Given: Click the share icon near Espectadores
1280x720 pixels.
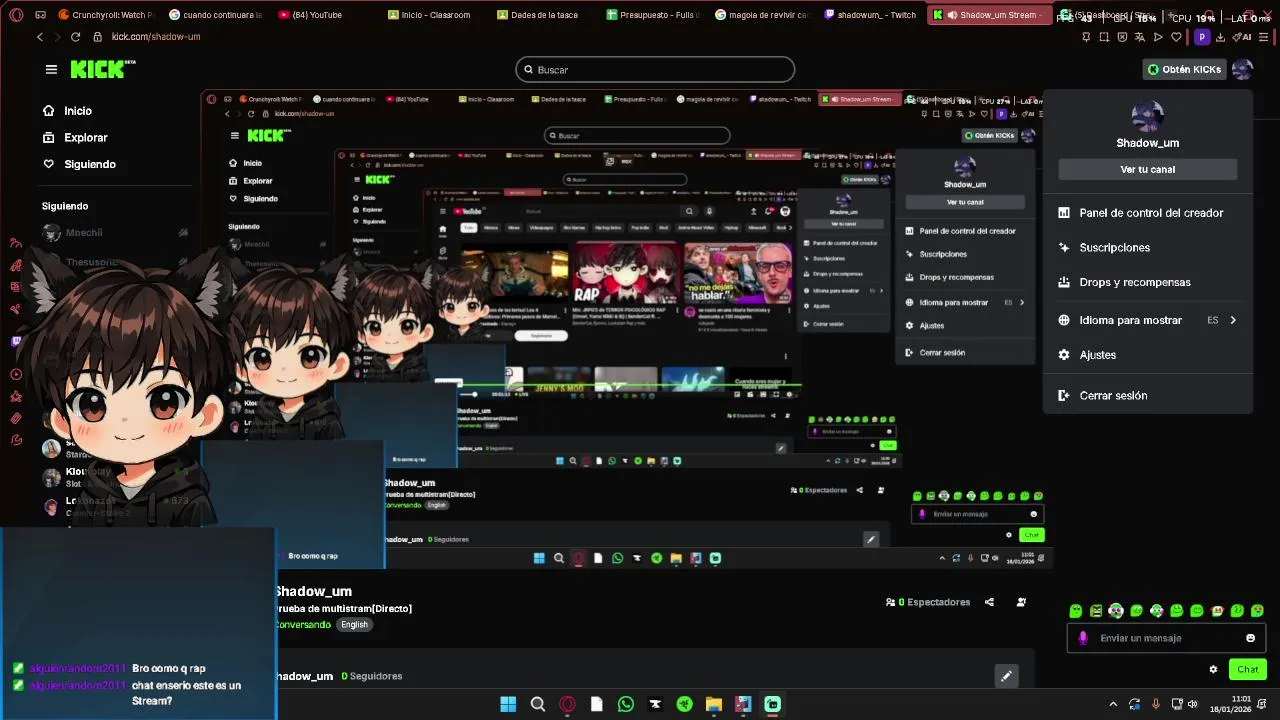Looking at the screenshot, I should (x=989, y=602).
